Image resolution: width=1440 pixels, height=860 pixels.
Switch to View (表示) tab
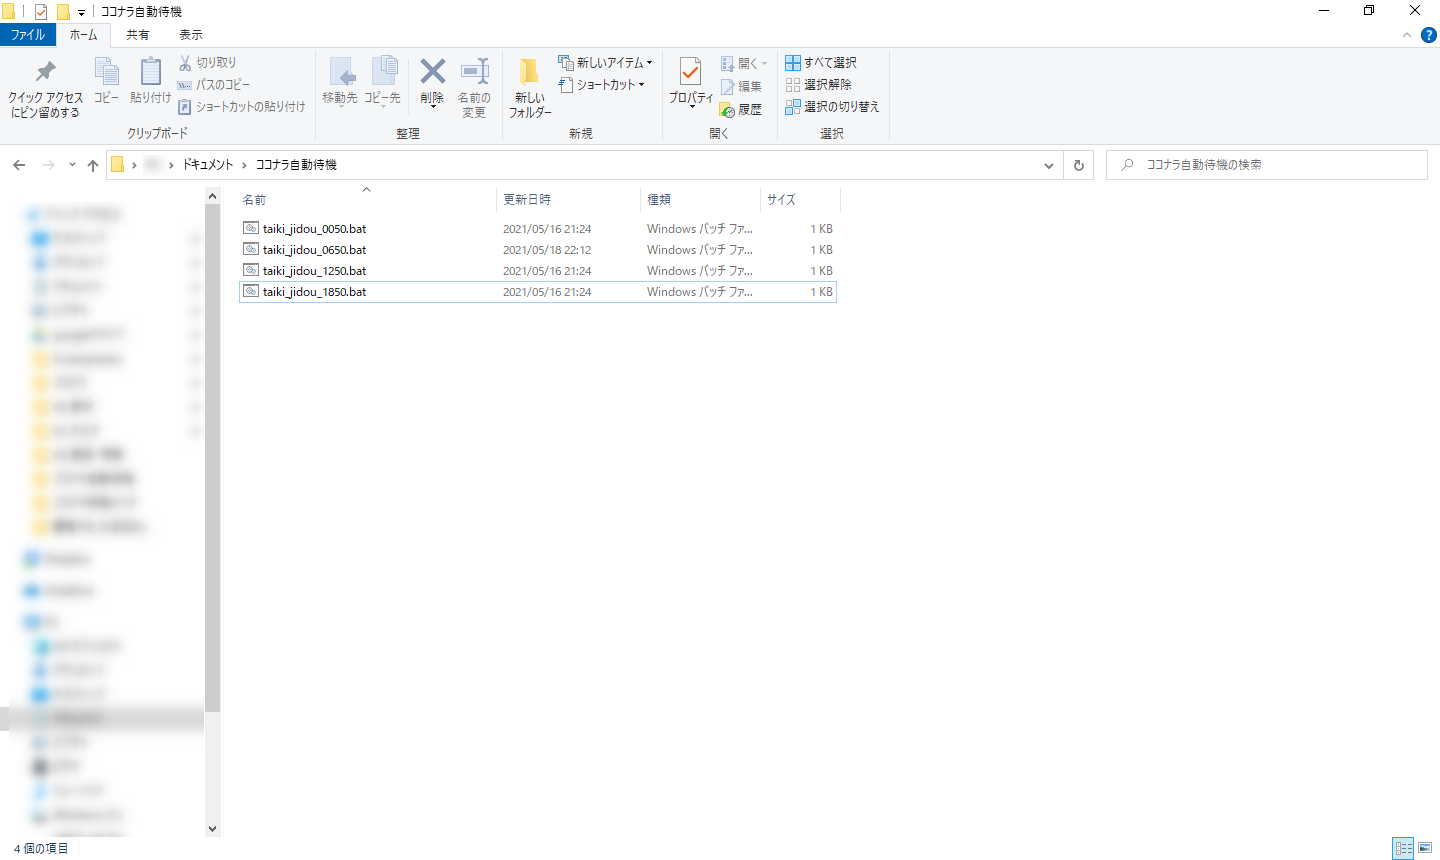click(191, 34)
